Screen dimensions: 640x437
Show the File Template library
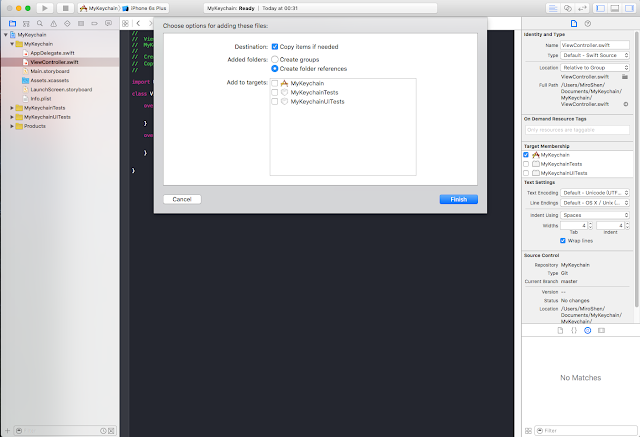pos(560,331)
